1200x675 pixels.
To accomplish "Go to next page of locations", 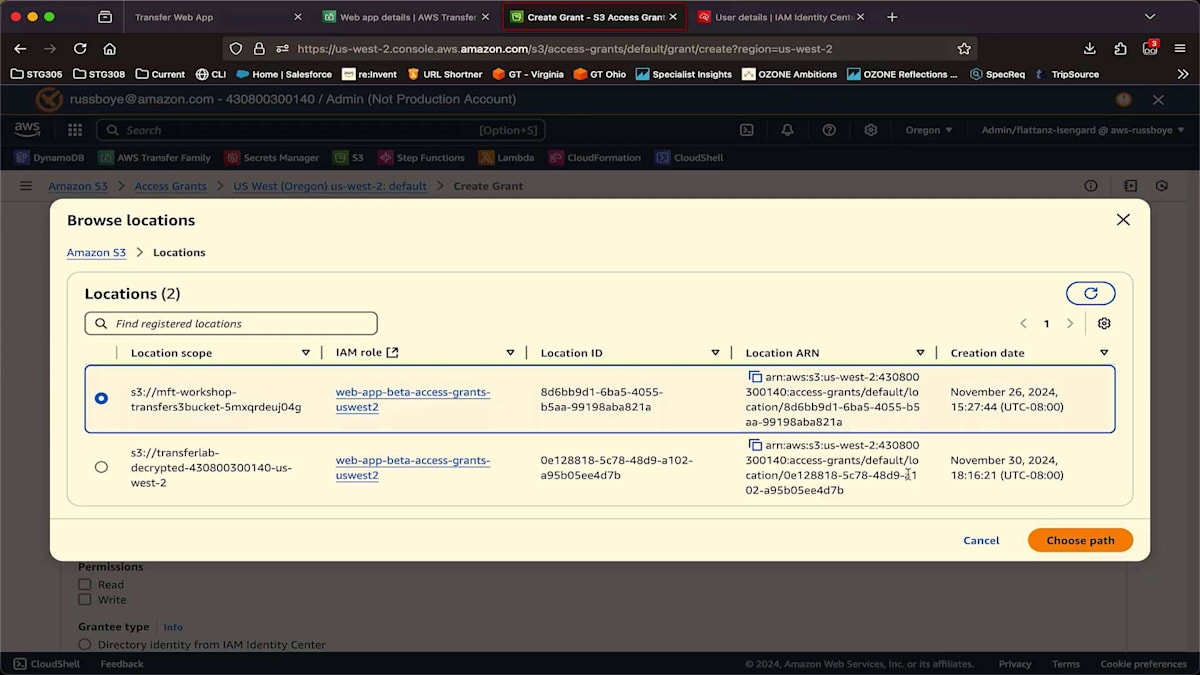I will (1070, 324).
